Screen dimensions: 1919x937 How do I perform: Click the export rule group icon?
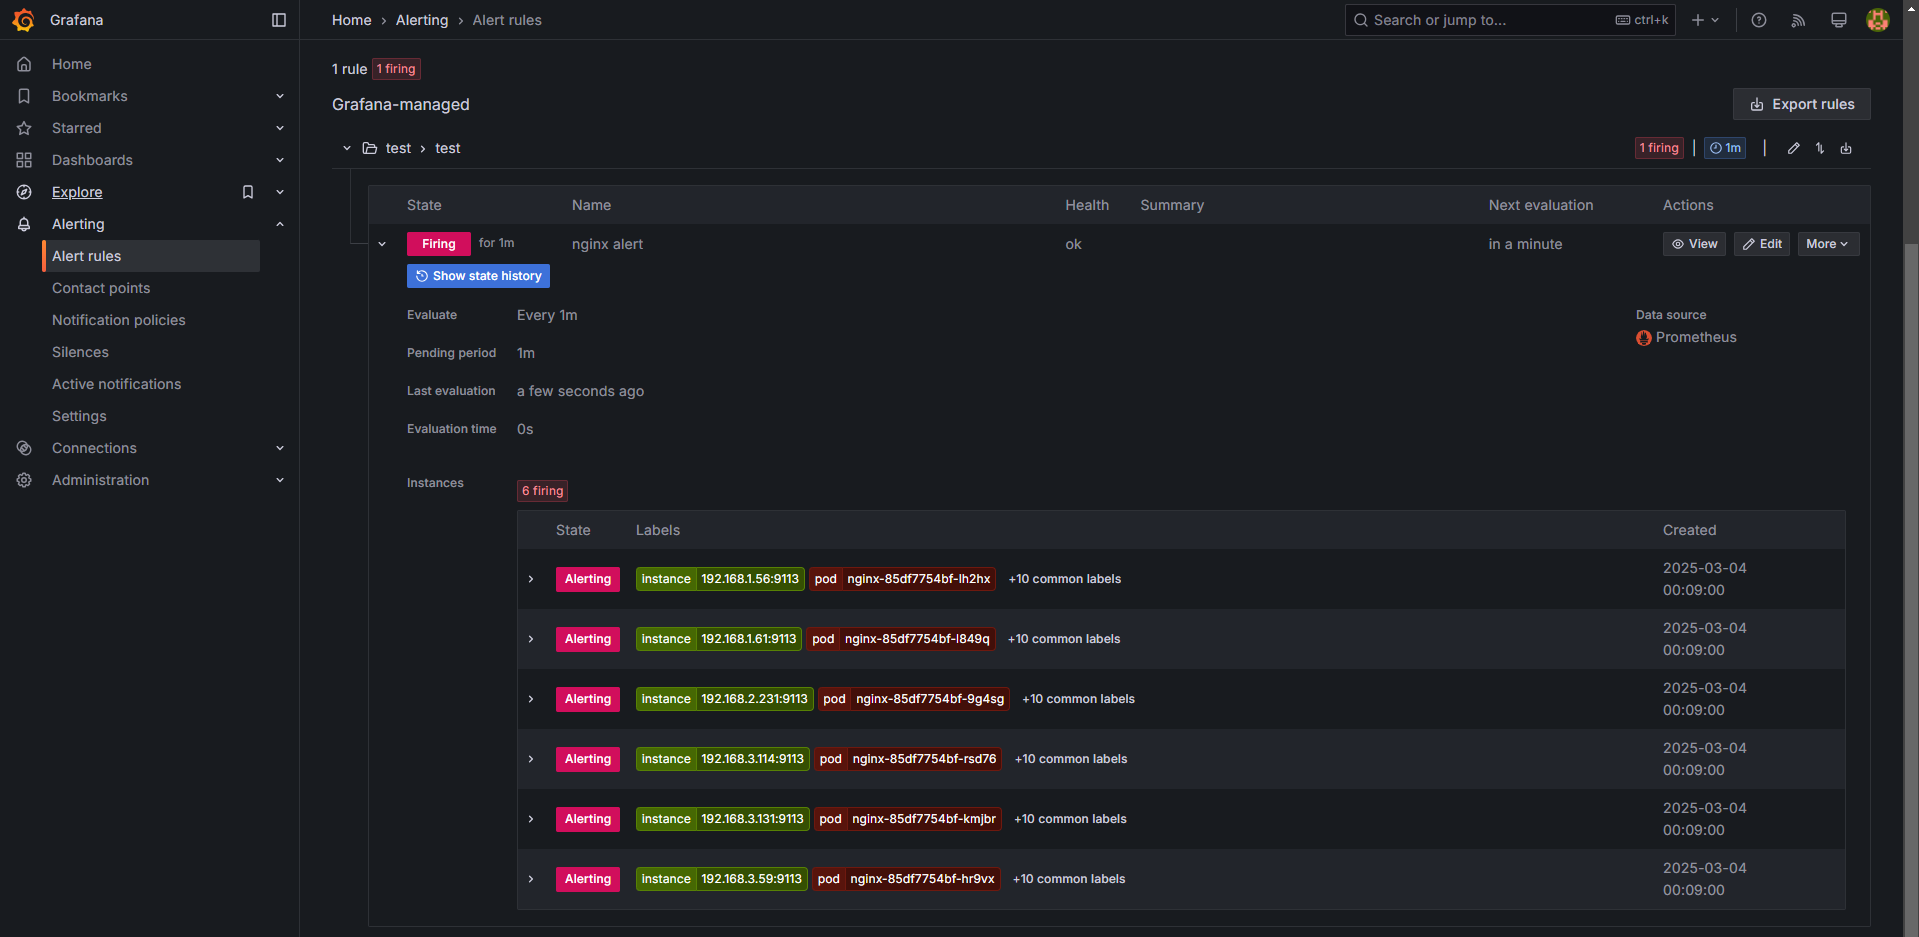click(x=1846, y=148)
